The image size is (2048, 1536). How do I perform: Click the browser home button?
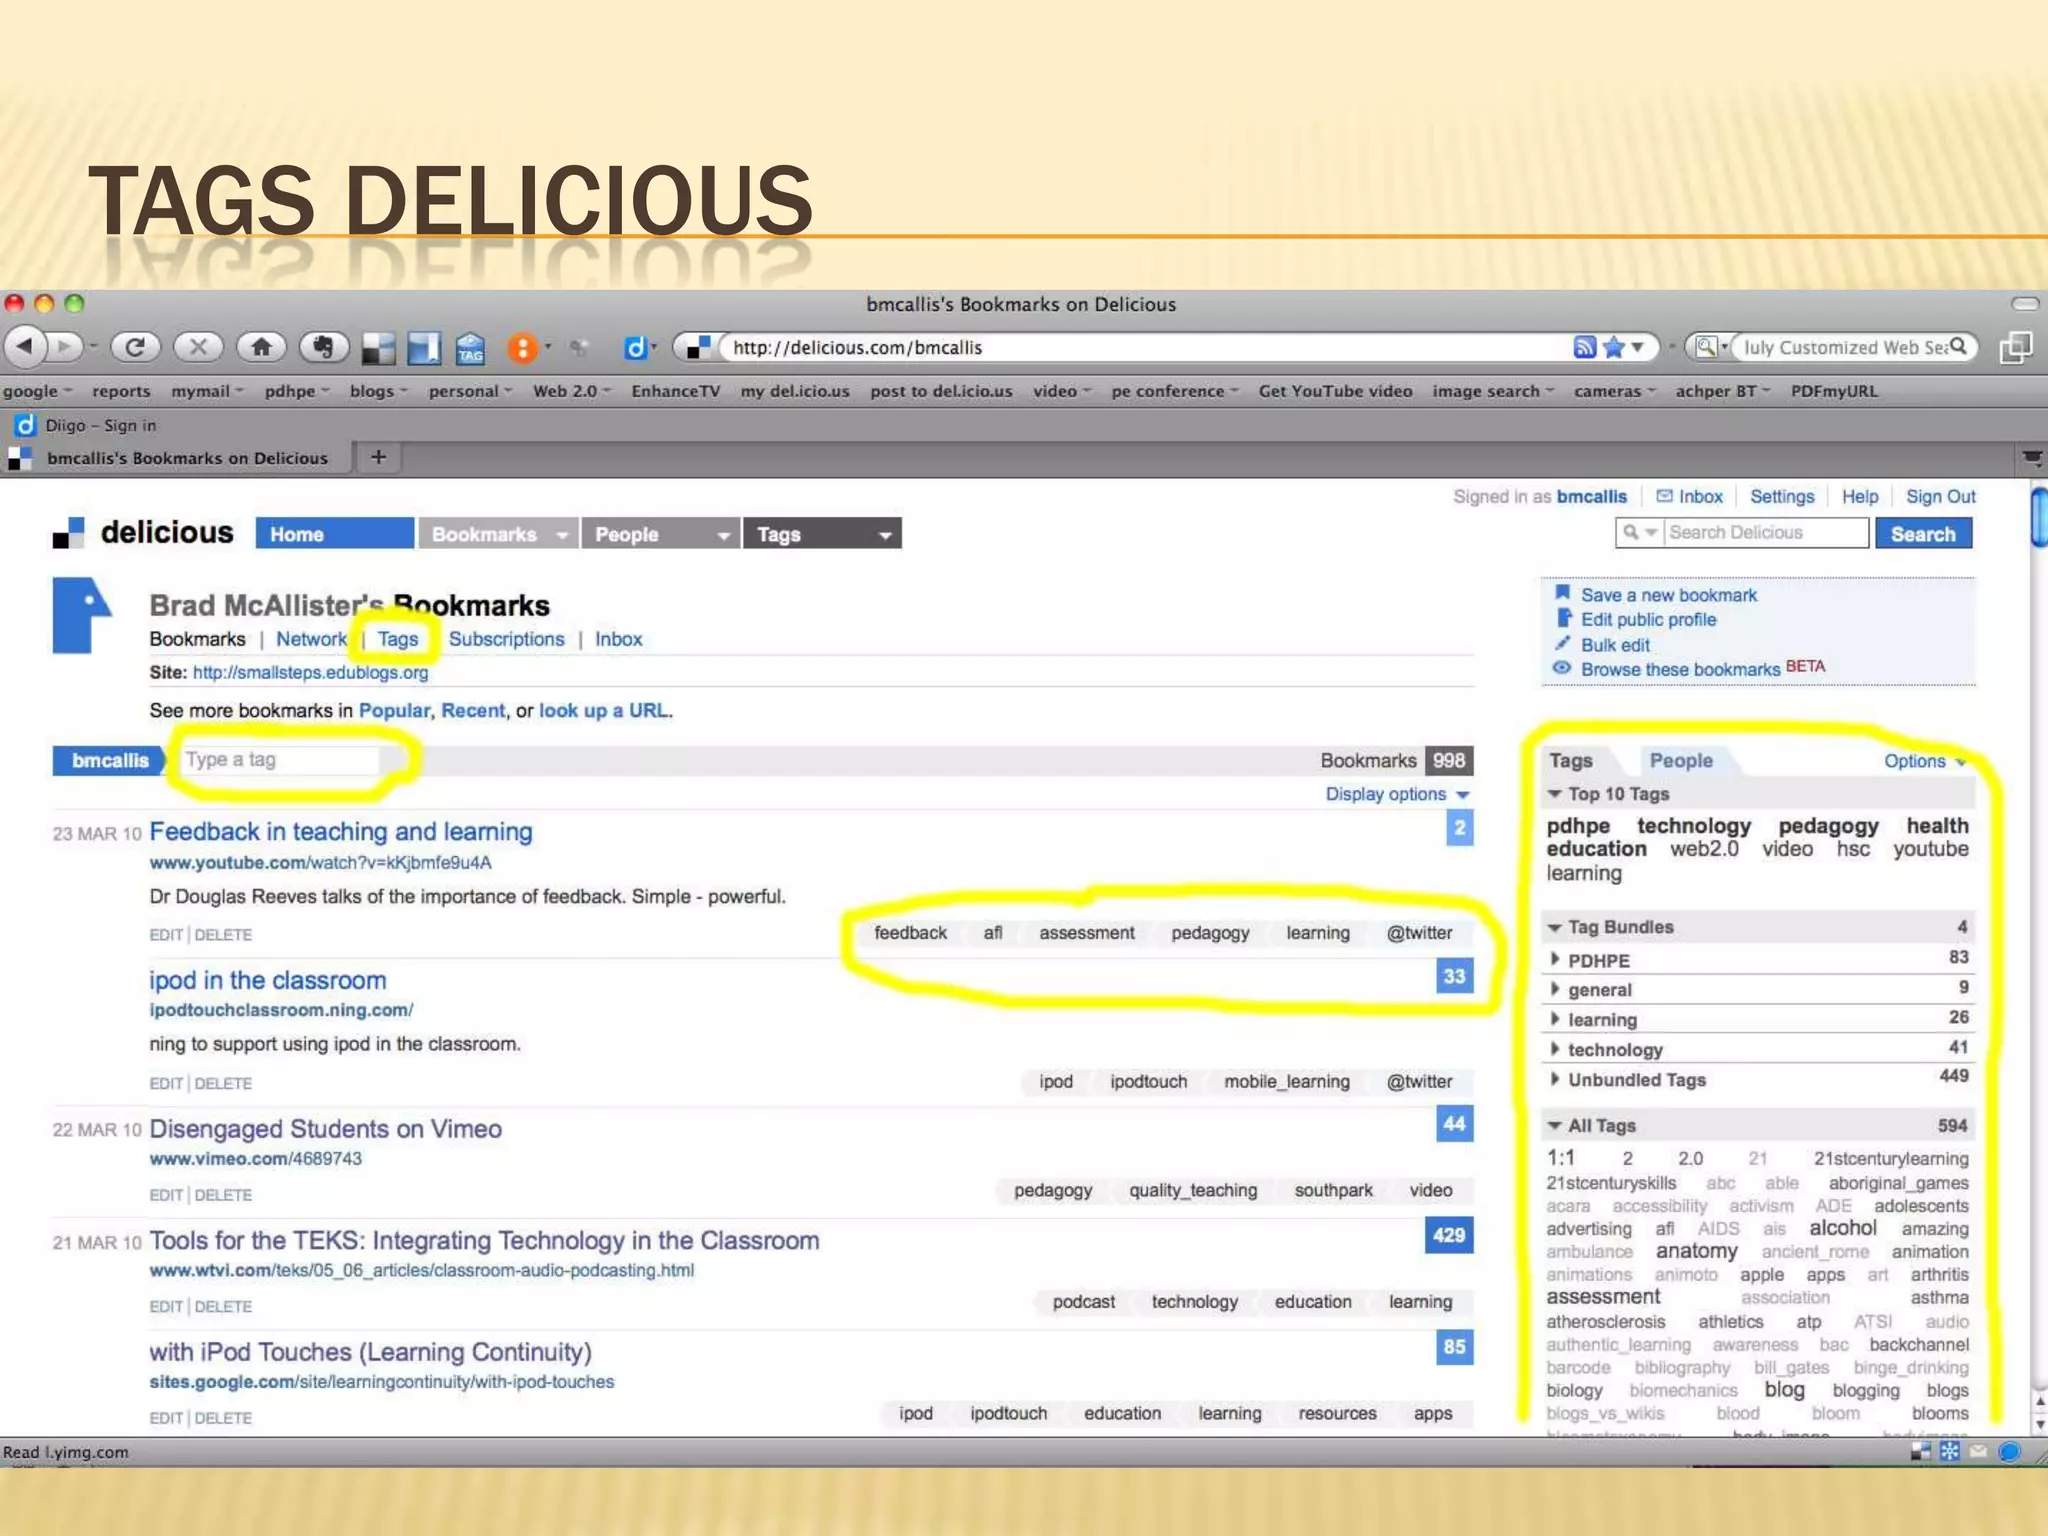261,347
